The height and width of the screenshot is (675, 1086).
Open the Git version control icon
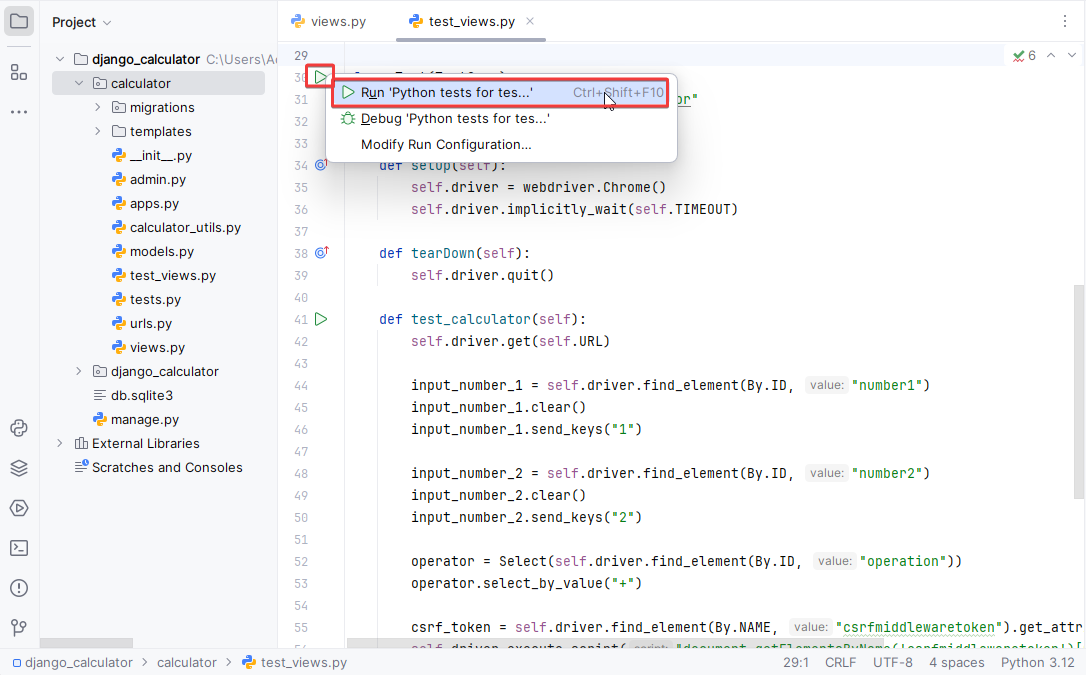pos(19,628)
